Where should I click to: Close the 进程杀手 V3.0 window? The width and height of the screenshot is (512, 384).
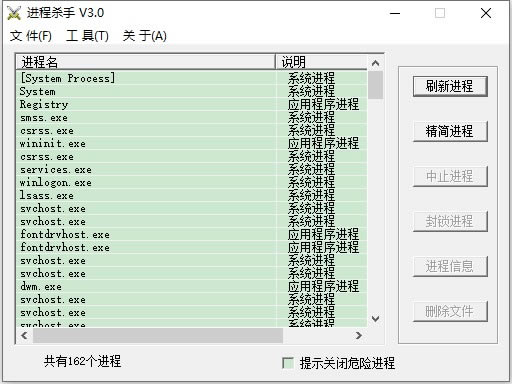coord(486,13)
